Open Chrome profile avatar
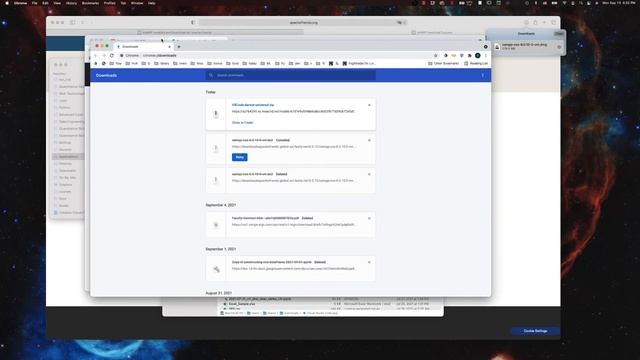Viewport: 640px width, 360px height. (x=478, y=56)
